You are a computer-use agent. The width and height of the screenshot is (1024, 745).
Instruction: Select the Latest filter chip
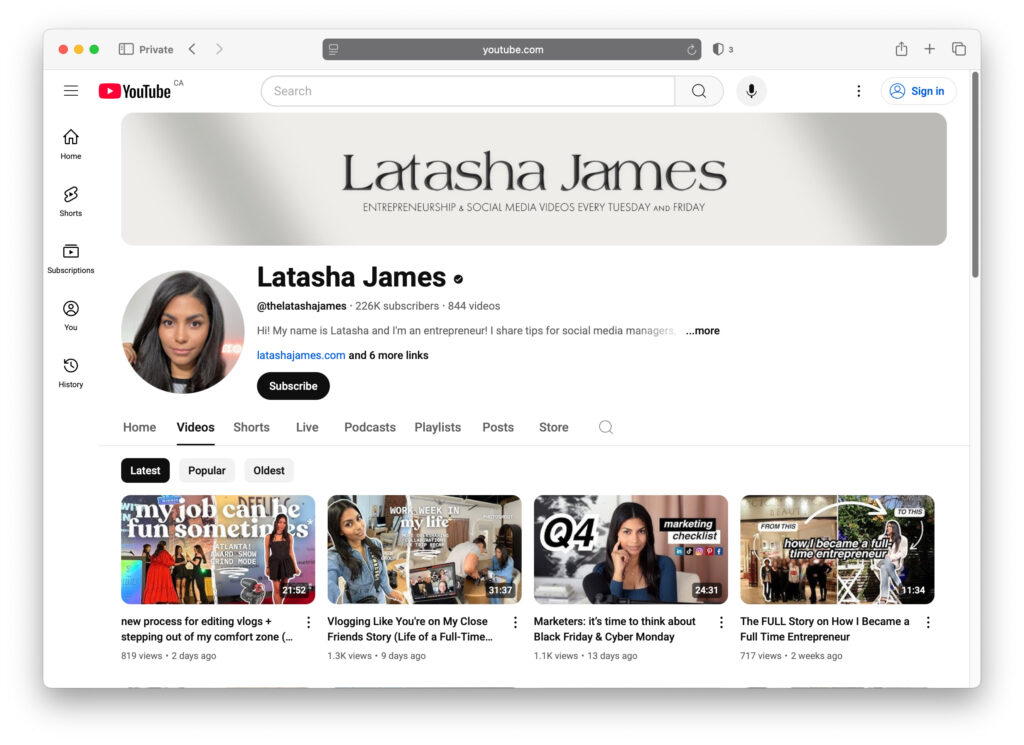145,470
